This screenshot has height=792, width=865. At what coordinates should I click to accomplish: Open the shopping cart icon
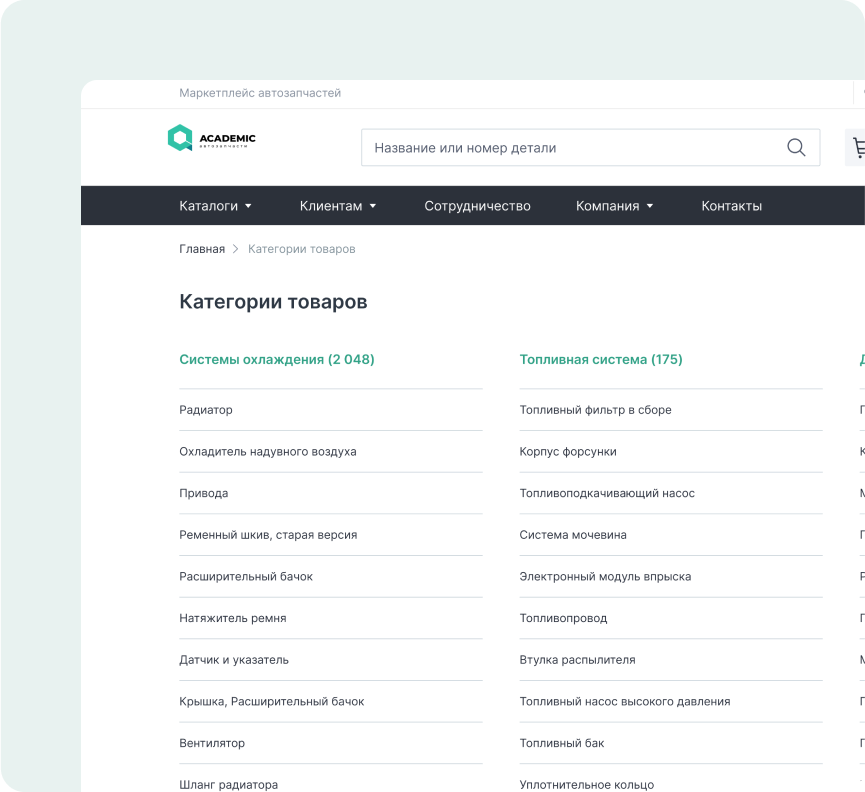pos(857,146)
